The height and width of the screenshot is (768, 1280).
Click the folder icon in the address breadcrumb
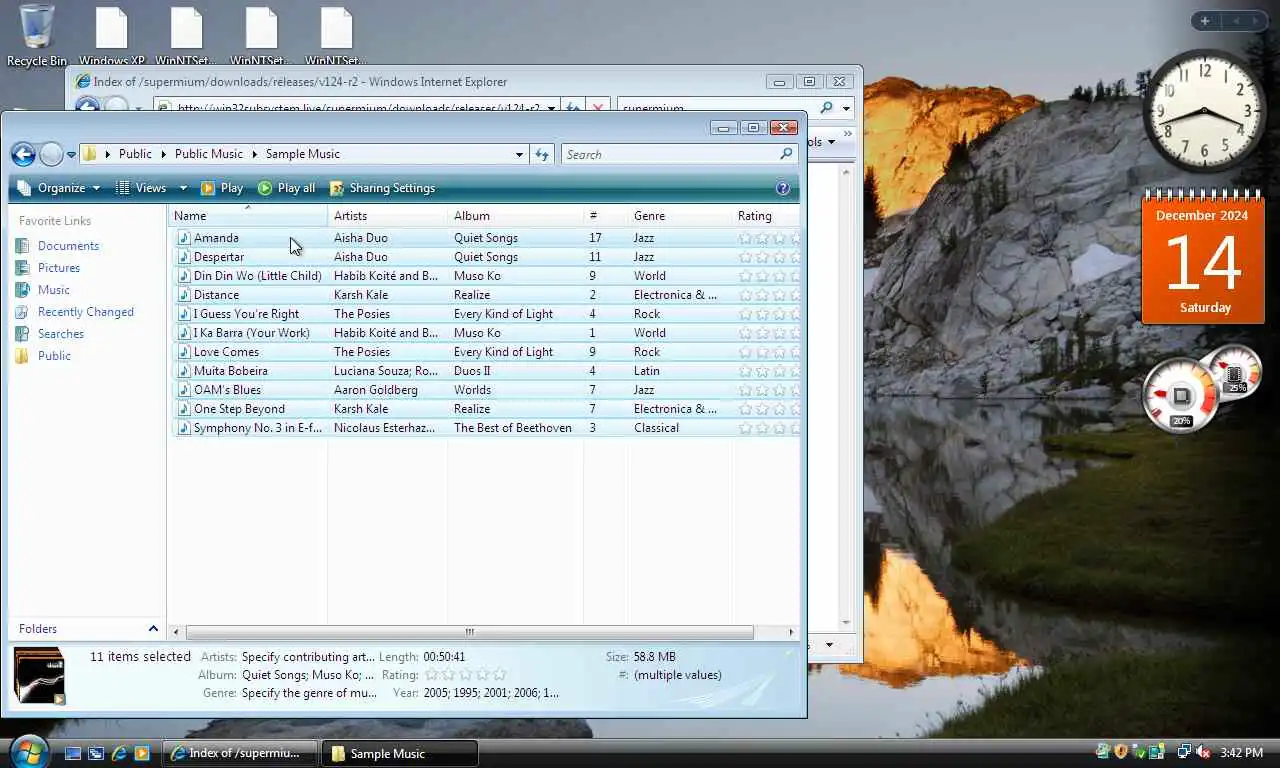coord(90,154)
